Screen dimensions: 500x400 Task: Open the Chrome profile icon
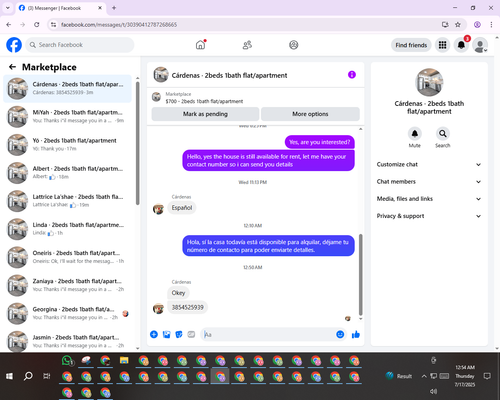point(477,25)
